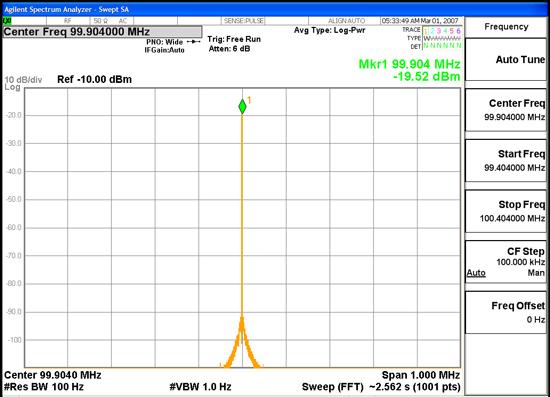Click the #Res BW 100 Hz readout
Screen dimensions: 550x397
pyautogui.click(x=44, y=387)
